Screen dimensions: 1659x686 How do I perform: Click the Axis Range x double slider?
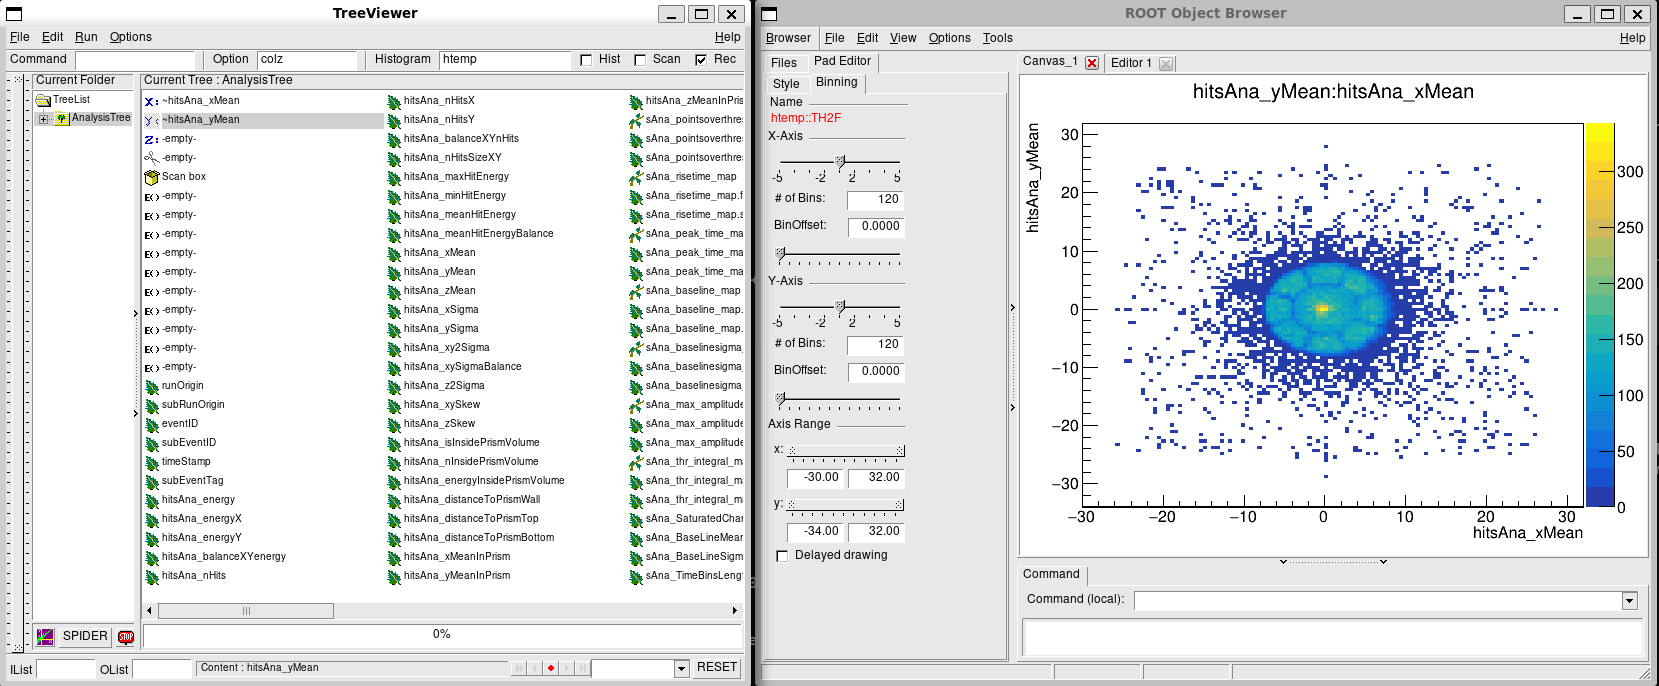[846, 451]
